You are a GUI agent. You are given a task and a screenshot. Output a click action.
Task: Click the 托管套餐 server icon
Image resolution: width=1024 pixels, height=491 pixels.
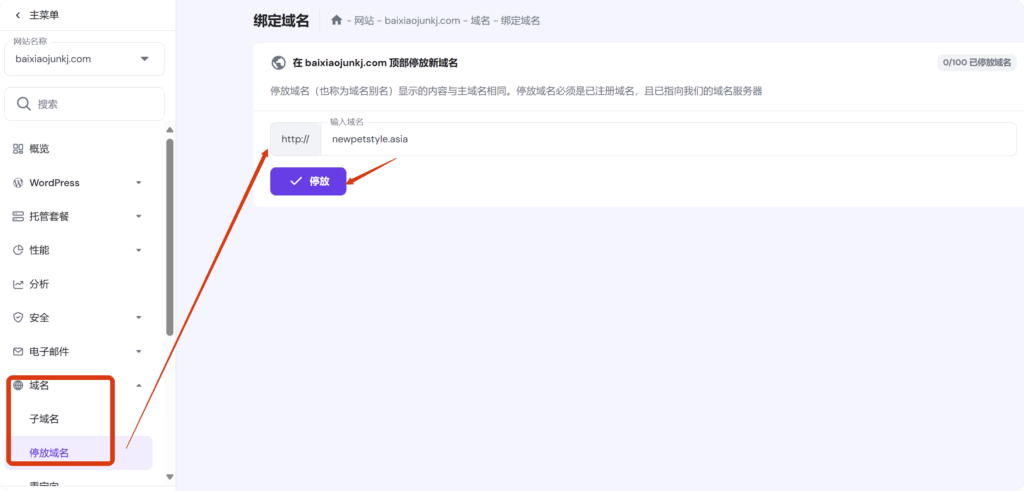pos(18,216)
